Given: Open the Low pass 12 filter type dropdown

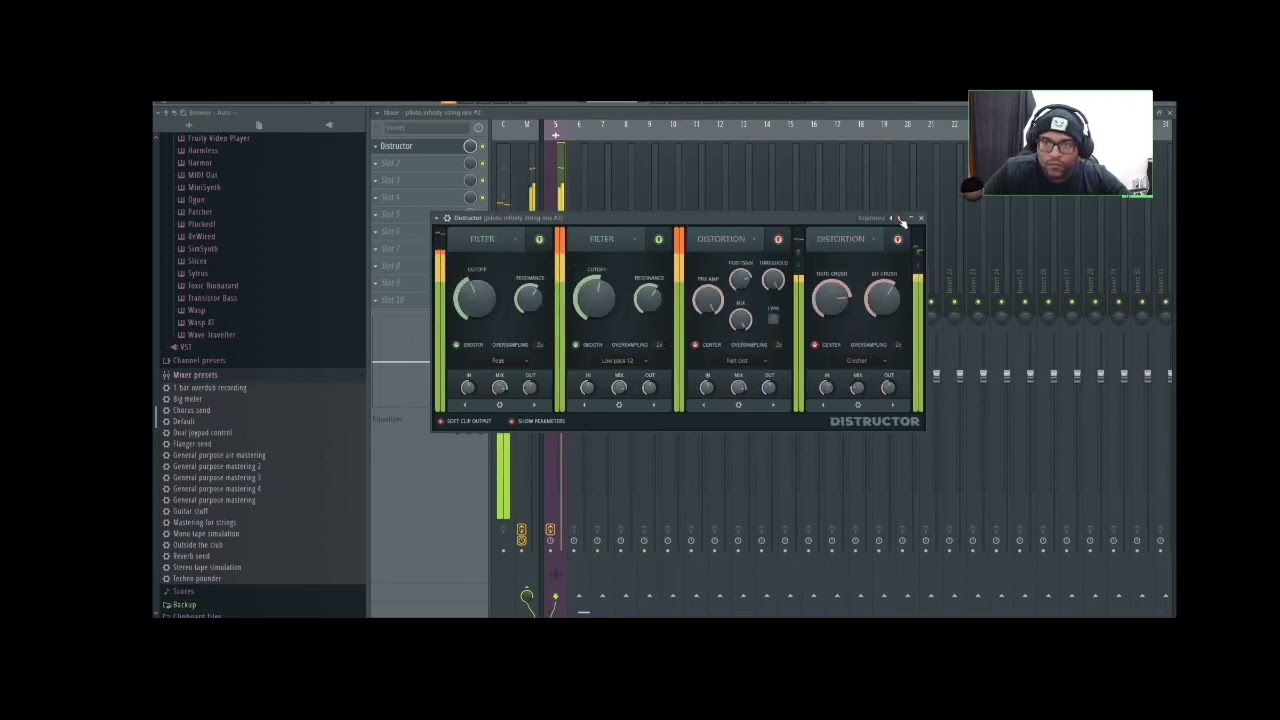Looking at the screenshot, I should click(x=621, y=361).
